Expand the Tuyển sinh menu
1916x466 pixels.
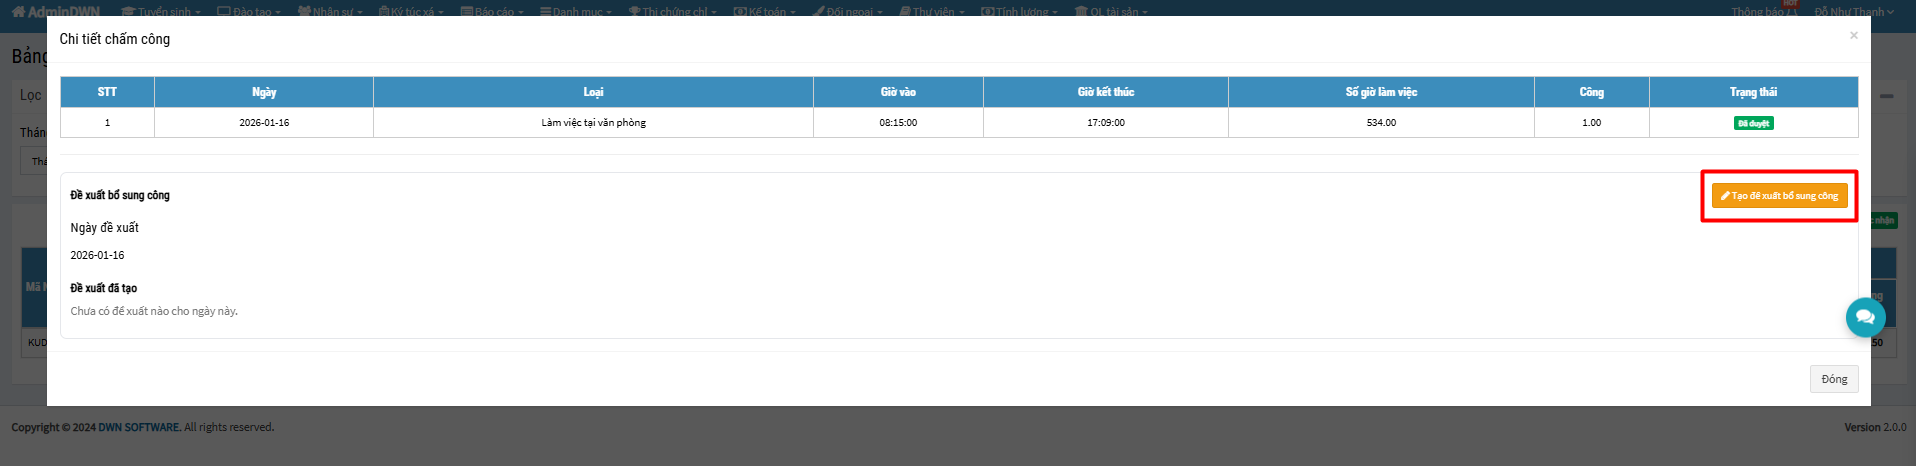click(x=160, y=11)
